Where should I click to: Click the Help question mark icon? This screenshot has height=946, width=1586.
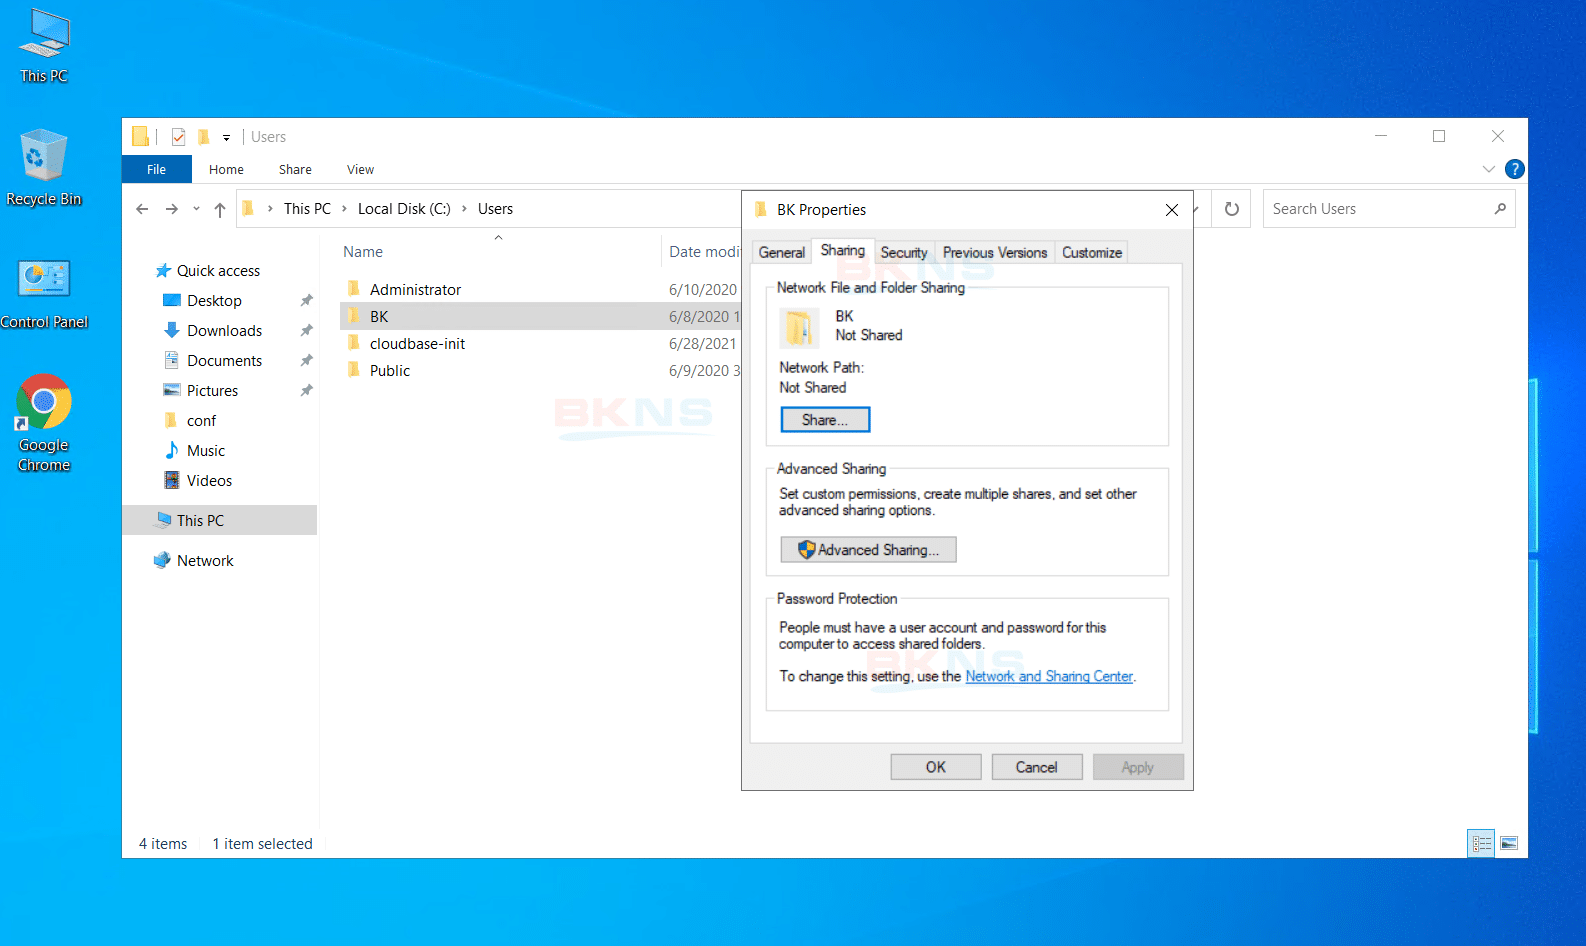pyautogui.click(x=1514, y=169)
